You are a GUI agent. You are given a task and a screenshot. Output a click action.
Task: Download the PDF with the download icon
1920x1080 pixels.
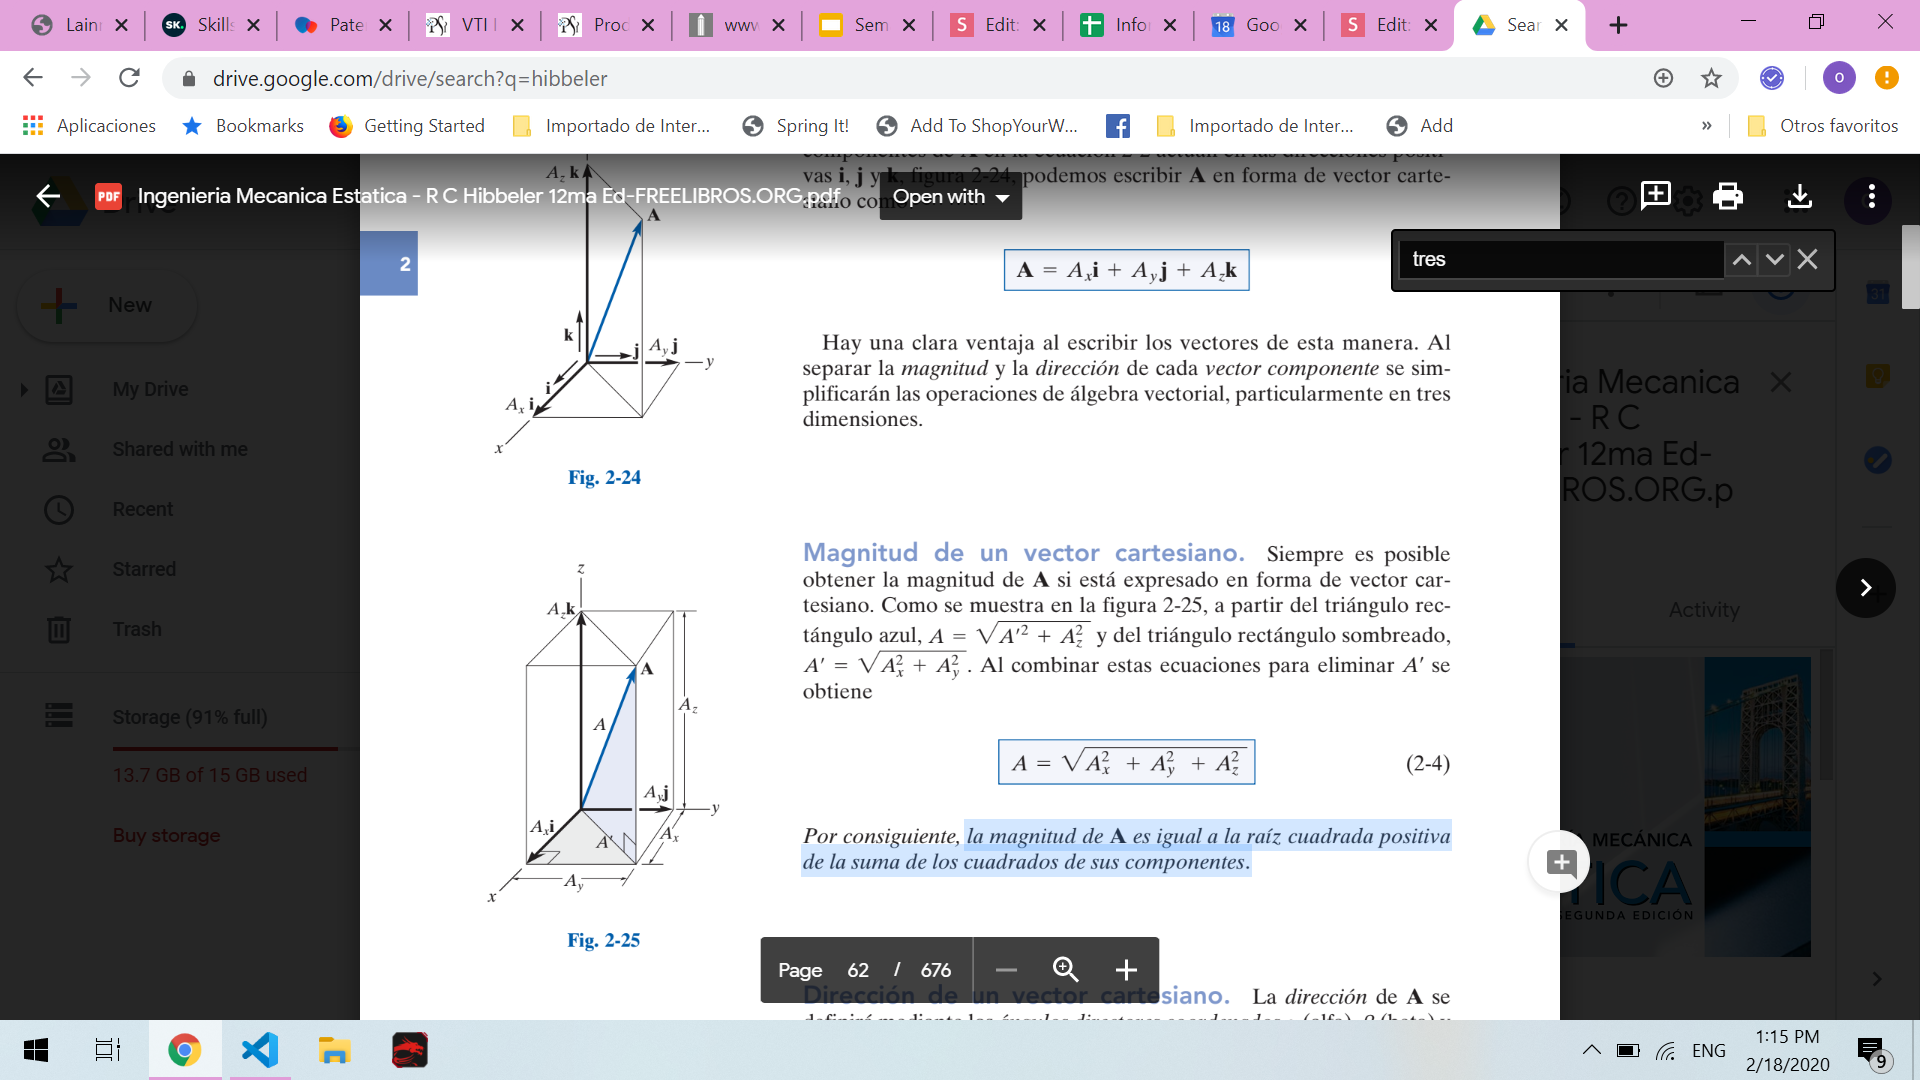tap(1799, 197)
